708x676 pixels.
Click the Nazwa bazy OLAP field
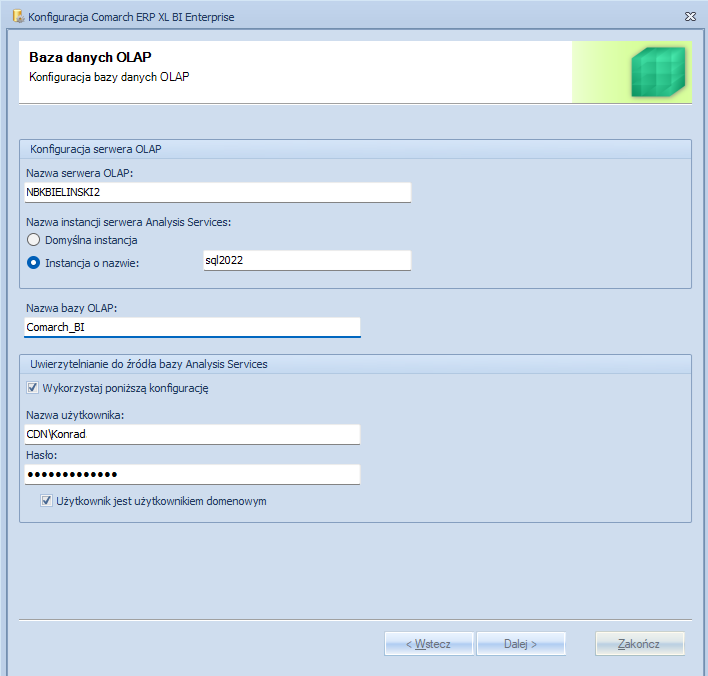pyautogui.click(x=192, y=327)
